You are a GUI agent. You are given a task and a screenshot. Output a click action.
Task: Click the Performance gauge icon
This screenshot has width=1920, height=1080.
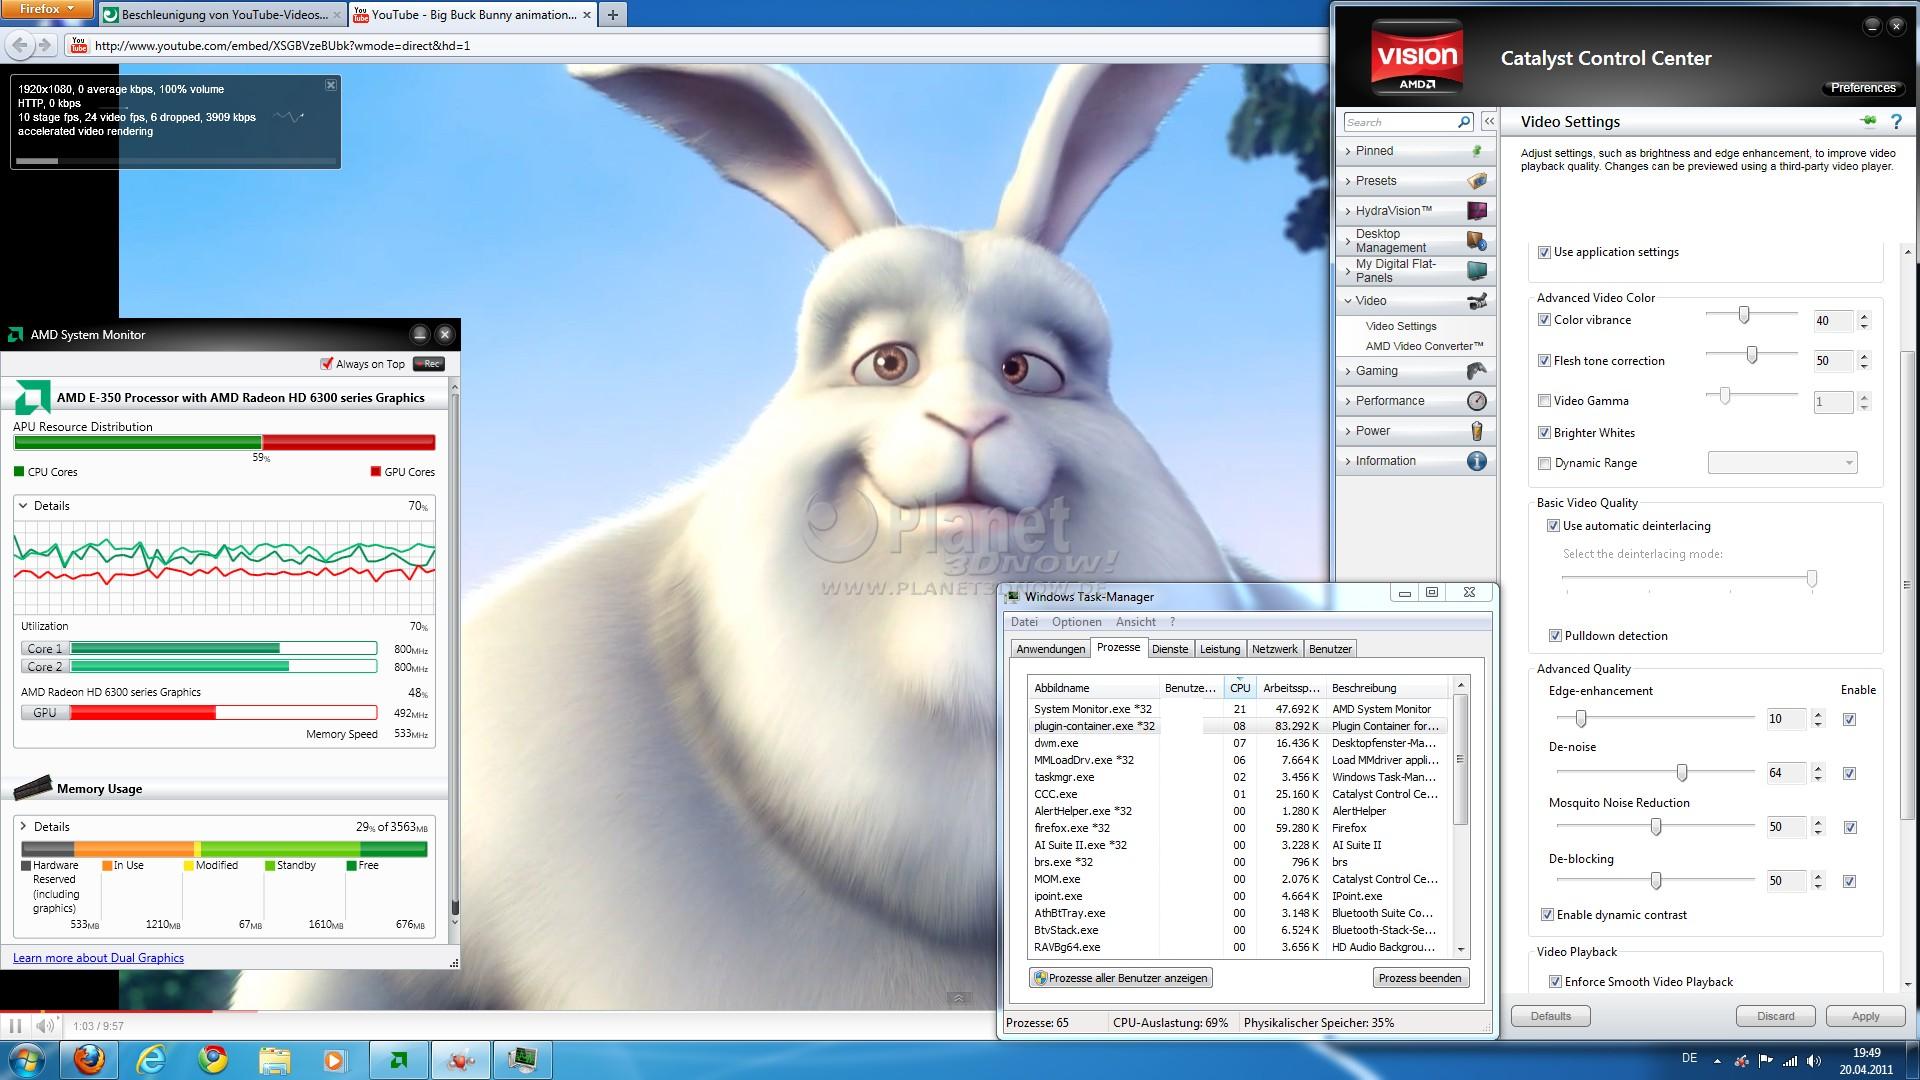point(1477,401)
